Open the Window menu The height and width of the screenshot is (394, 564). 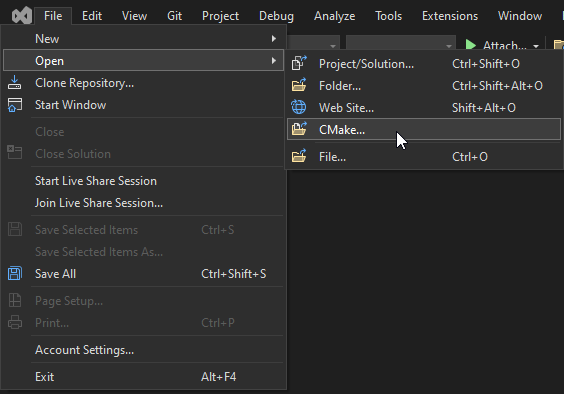(x=520, y=16)
